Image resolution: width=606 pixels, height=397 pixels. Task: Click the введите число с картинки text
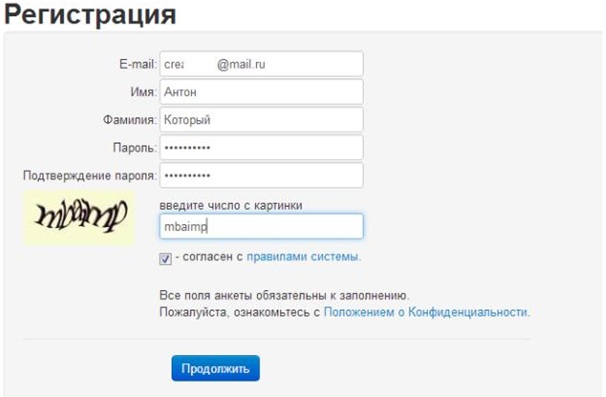[231, 205]
